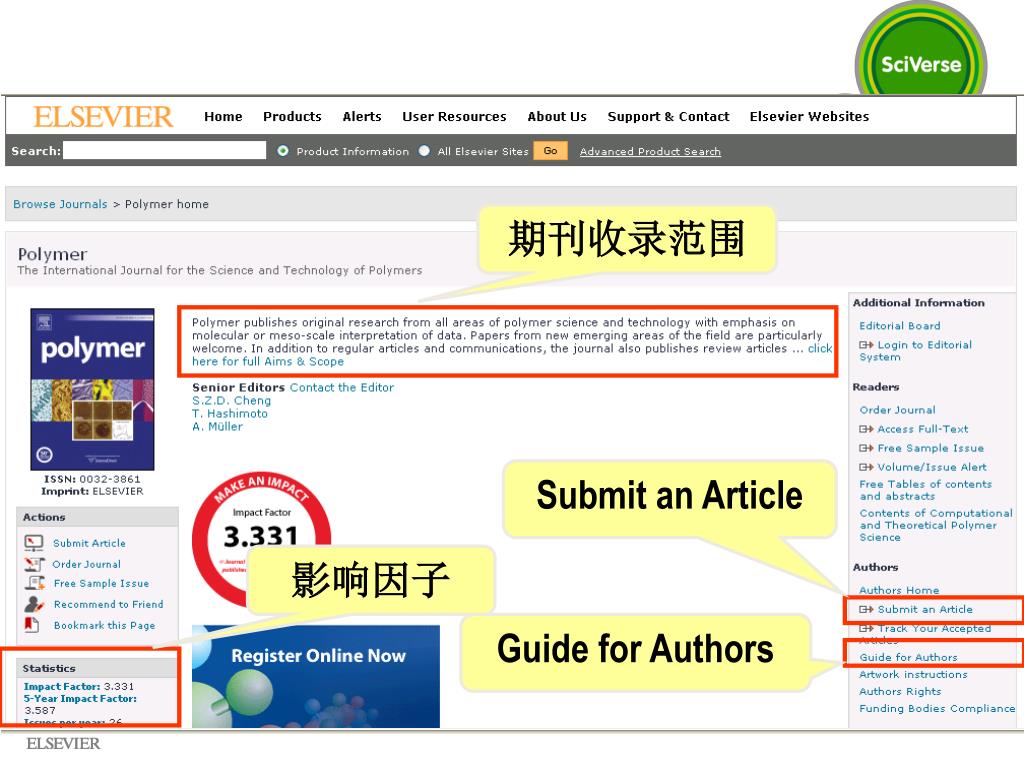Click the ELSEVIER logo in the header
1024x768 pixels.
point(103,117)
